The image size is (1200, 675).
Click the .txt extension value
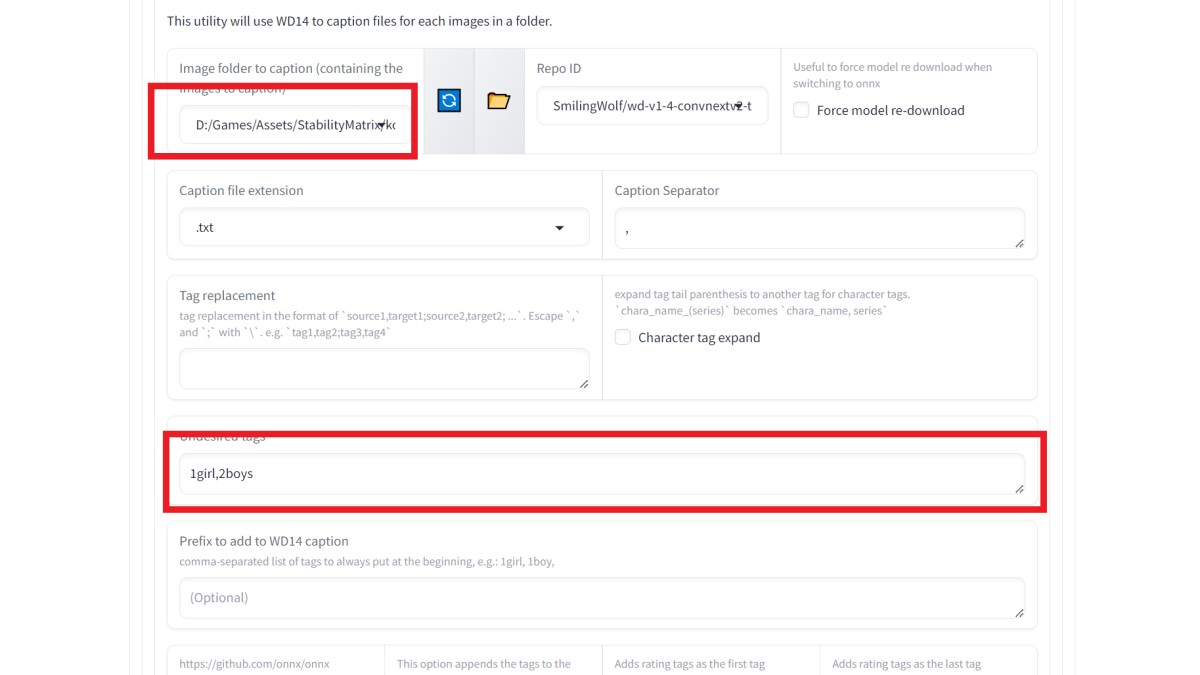click(x=205, y=228)
